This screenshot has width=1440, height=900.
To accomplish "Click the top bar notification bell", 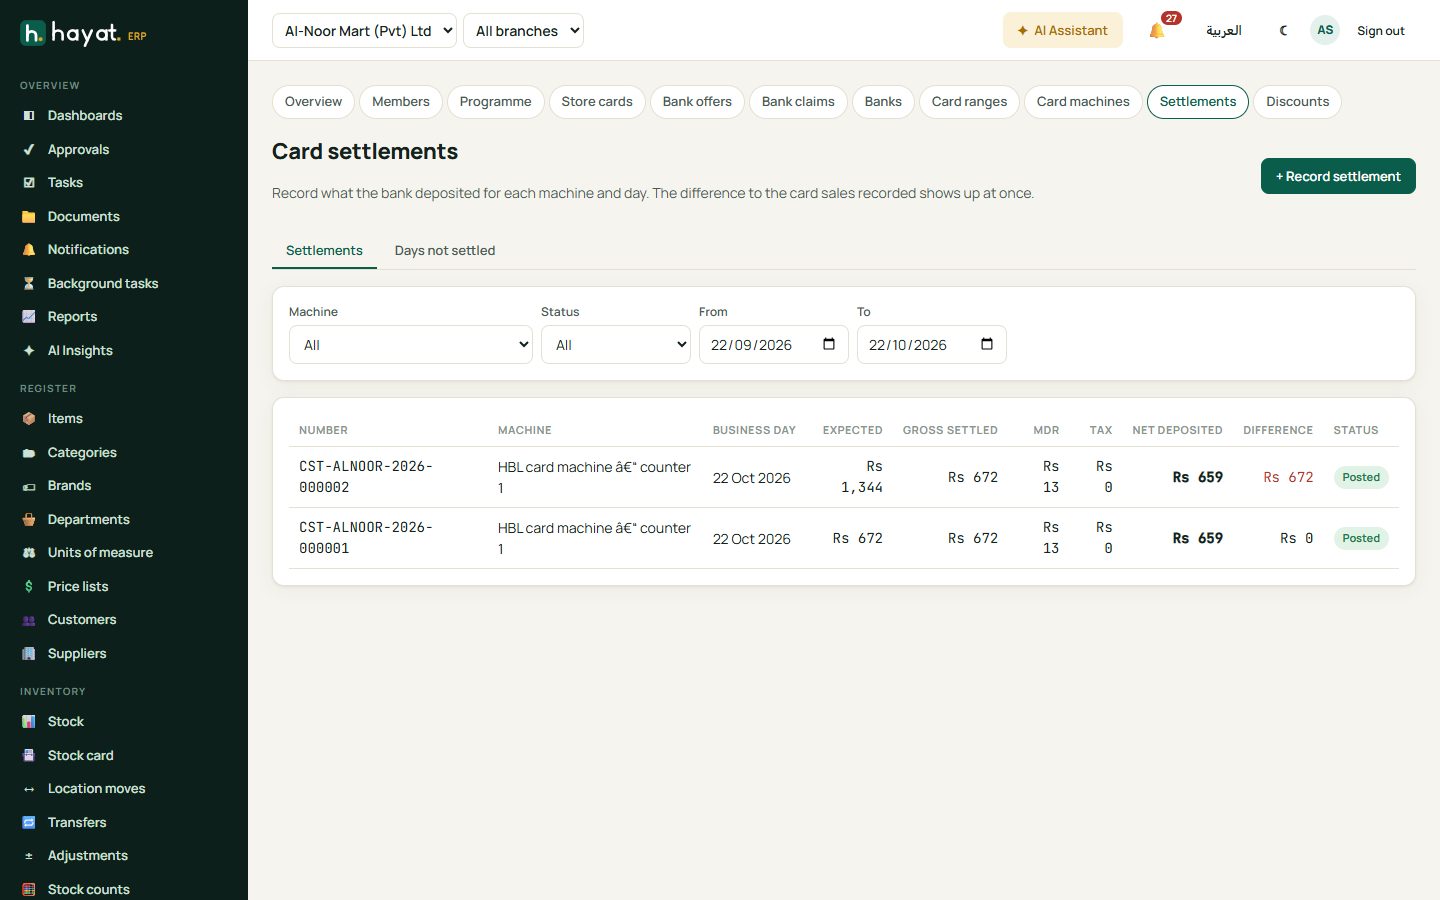I will coord(1157,31).
